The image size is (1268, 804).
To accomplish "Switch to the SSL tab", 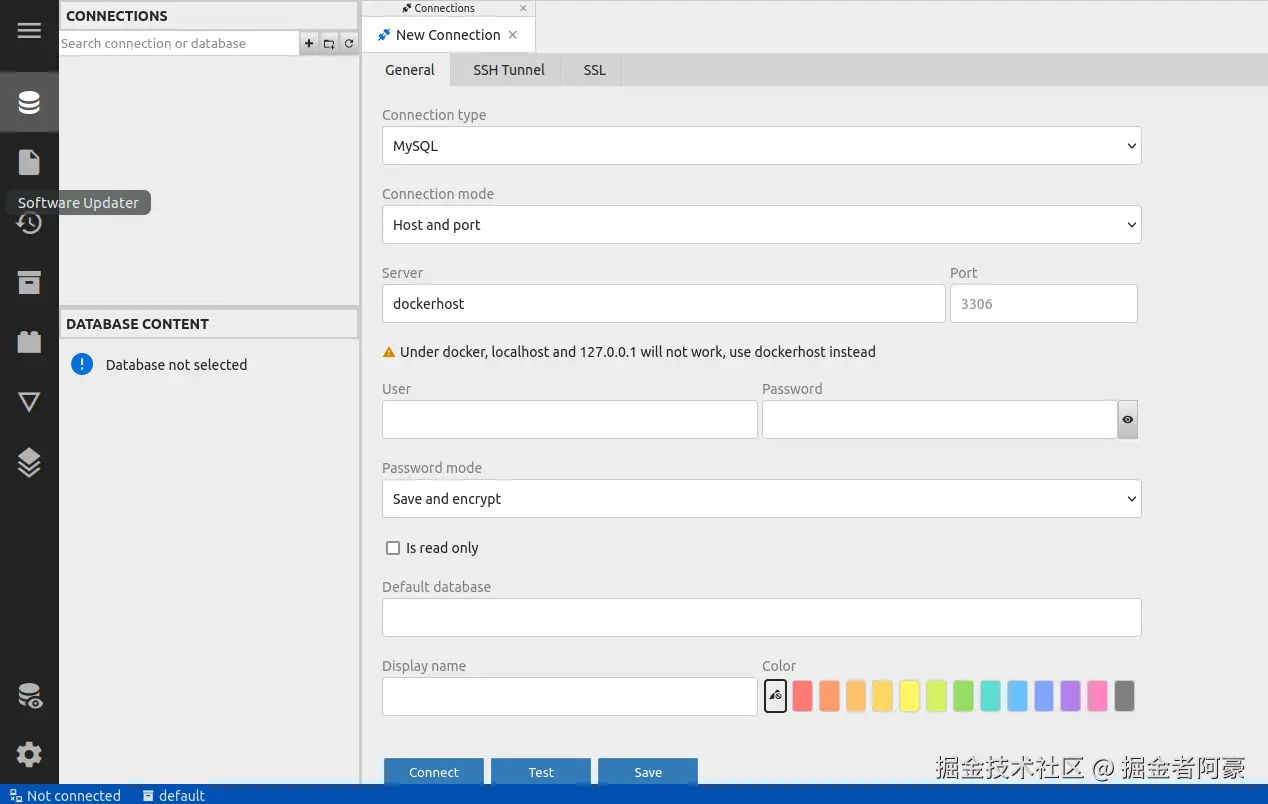I will 595,70.
